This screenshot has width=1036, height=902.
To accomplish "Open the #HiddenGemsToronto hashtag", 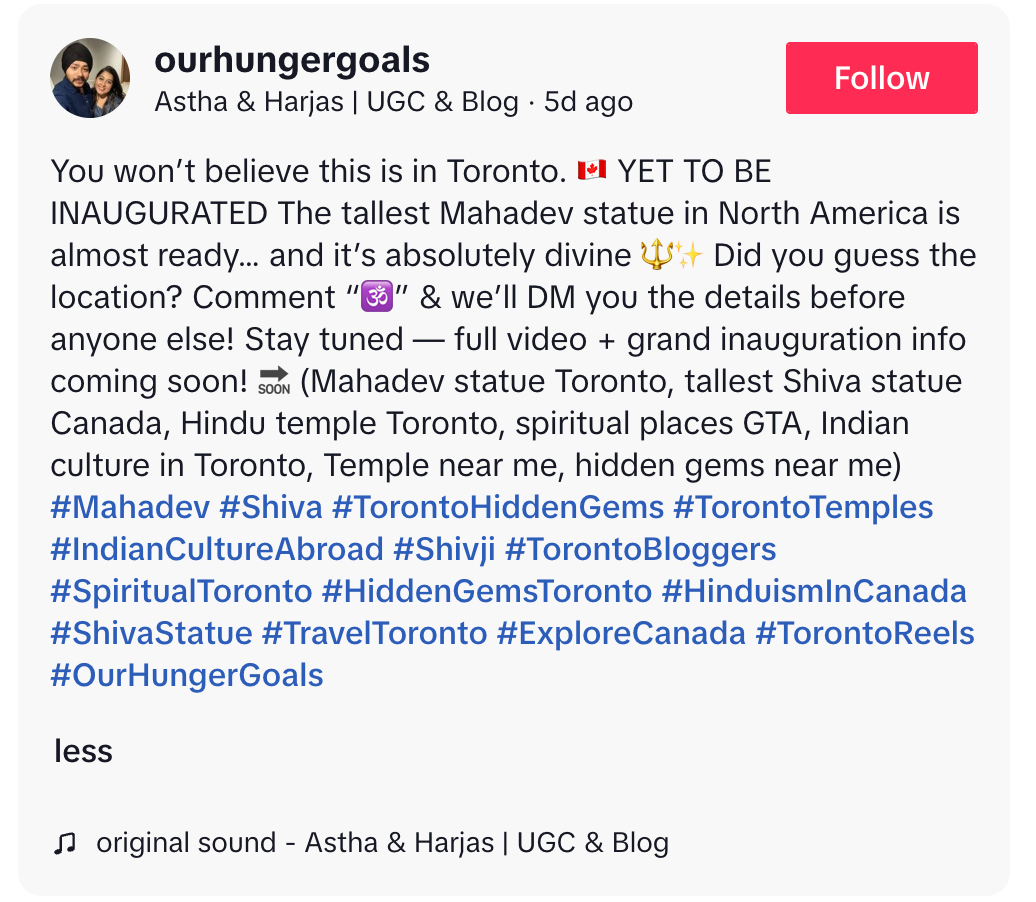I will point(487,591).
